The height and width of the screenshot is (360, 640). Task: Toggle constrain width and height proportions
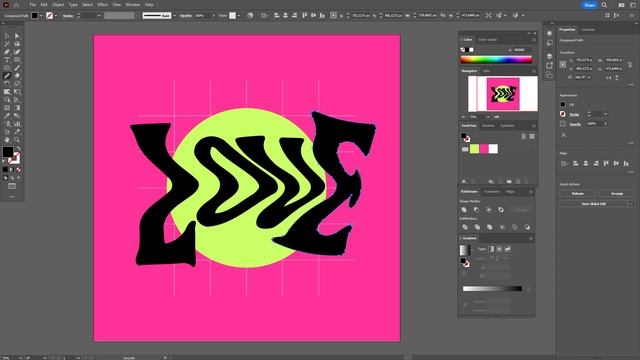click(630, 64)
